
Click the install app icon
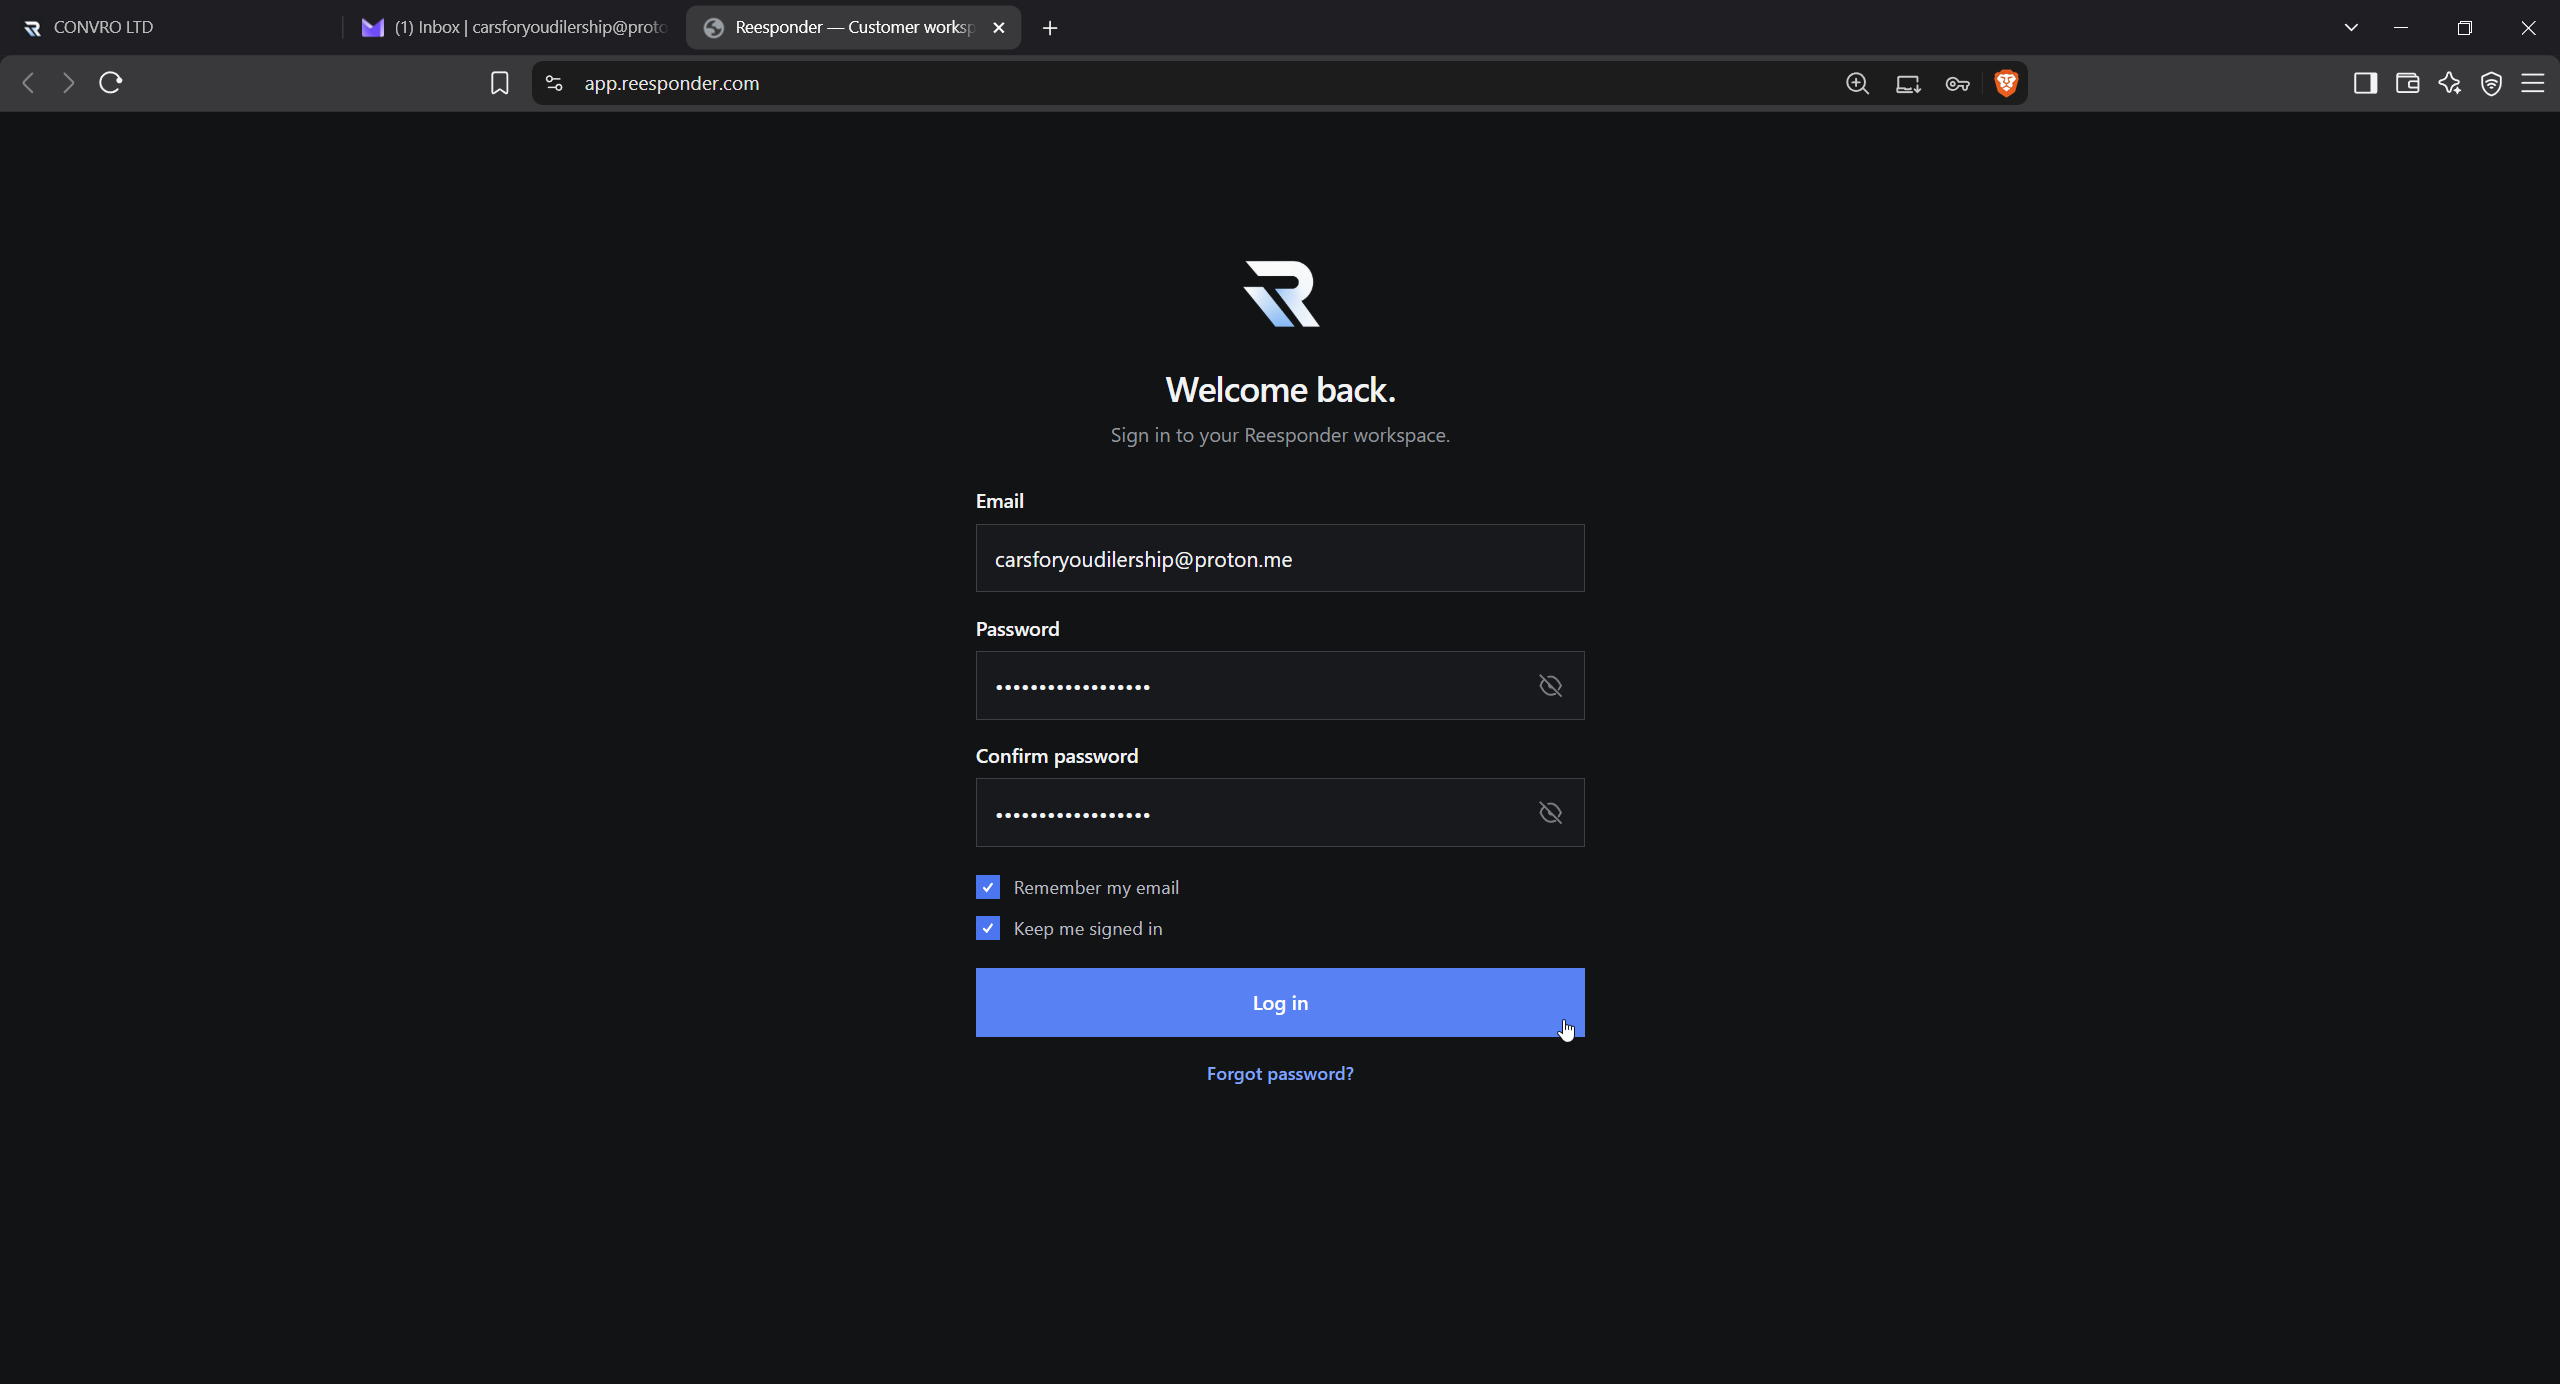coord(1908,84)
